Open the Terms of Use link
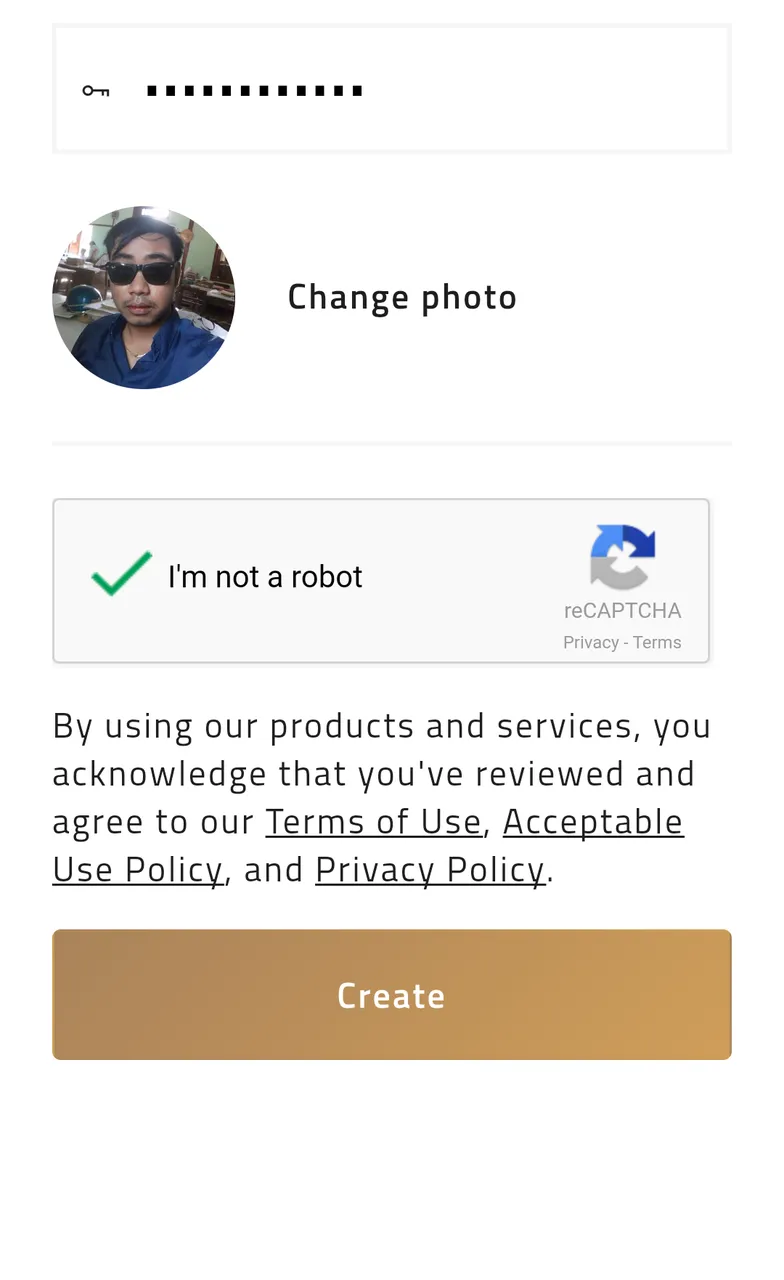 point(374,822)
